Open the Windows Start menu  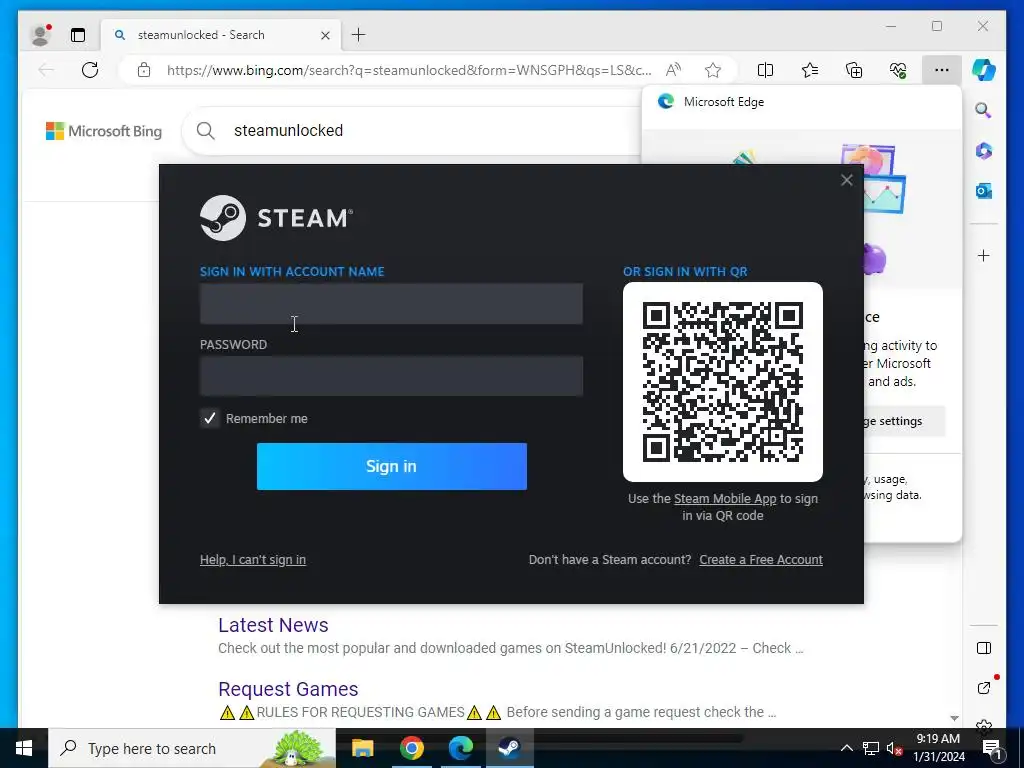[x=24, y=748]
